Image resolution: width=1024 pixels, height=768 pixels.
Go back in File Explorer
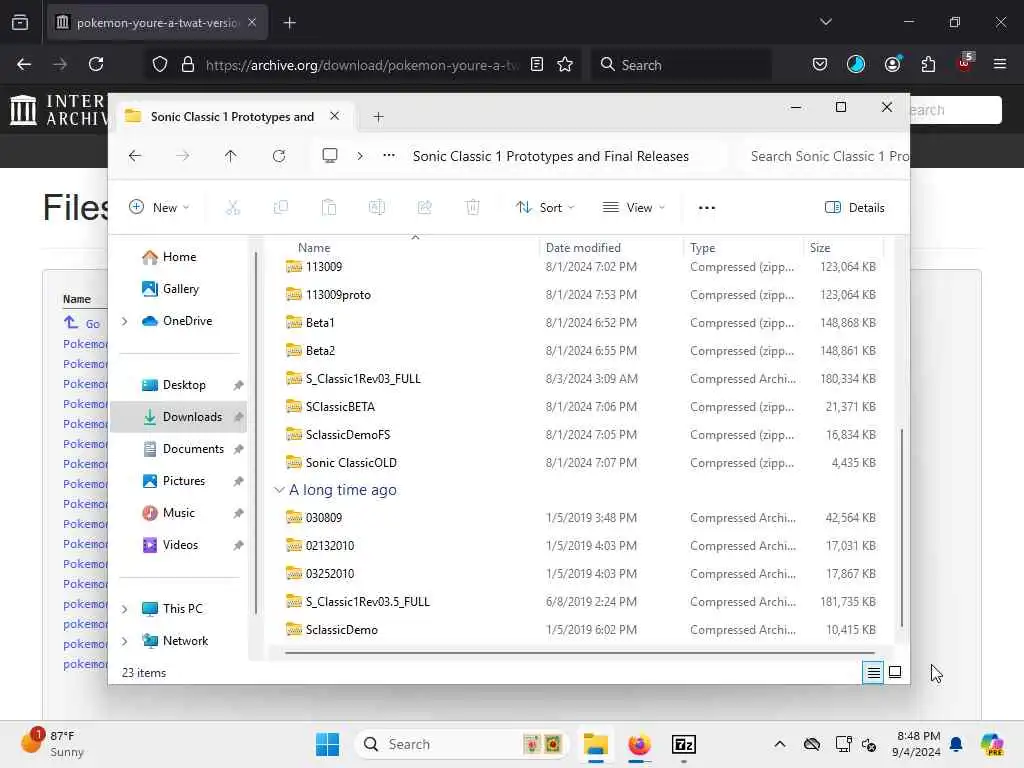[135, 156]
